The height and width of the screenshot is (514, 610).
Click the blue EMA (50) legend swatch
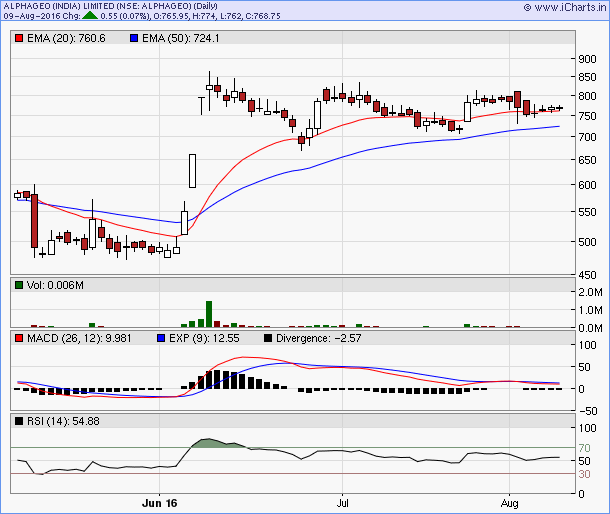(134, 38)
